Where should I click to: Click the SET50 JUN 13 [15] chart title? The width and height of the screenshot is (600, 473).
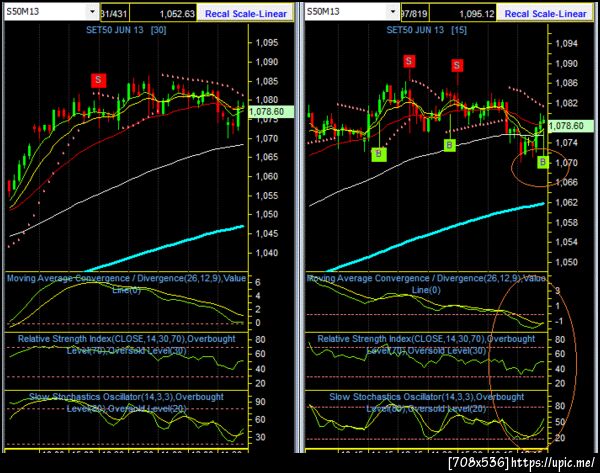coord(426,30)
